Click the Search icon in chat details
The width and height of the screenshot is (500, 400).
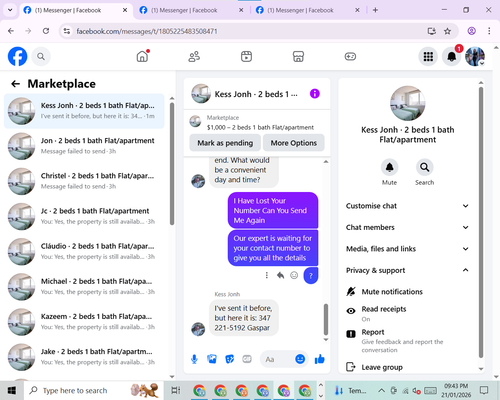tap(424, 167)
